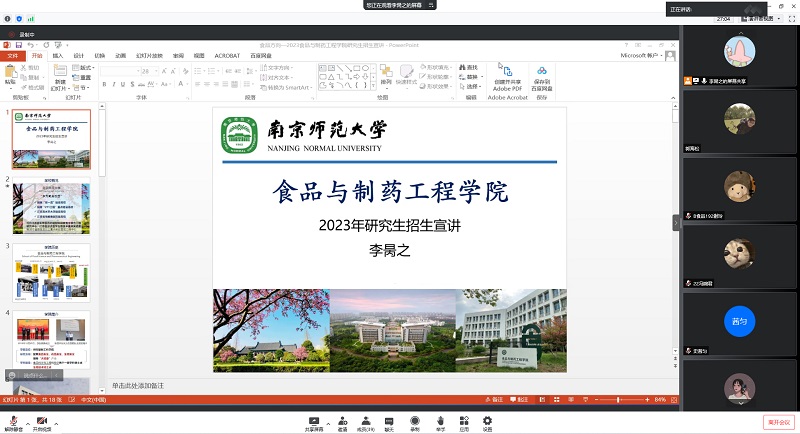Click the Raise Hand (举手) icon
Image resolution: width=800 pixels, height=434 pixels.
440,419
